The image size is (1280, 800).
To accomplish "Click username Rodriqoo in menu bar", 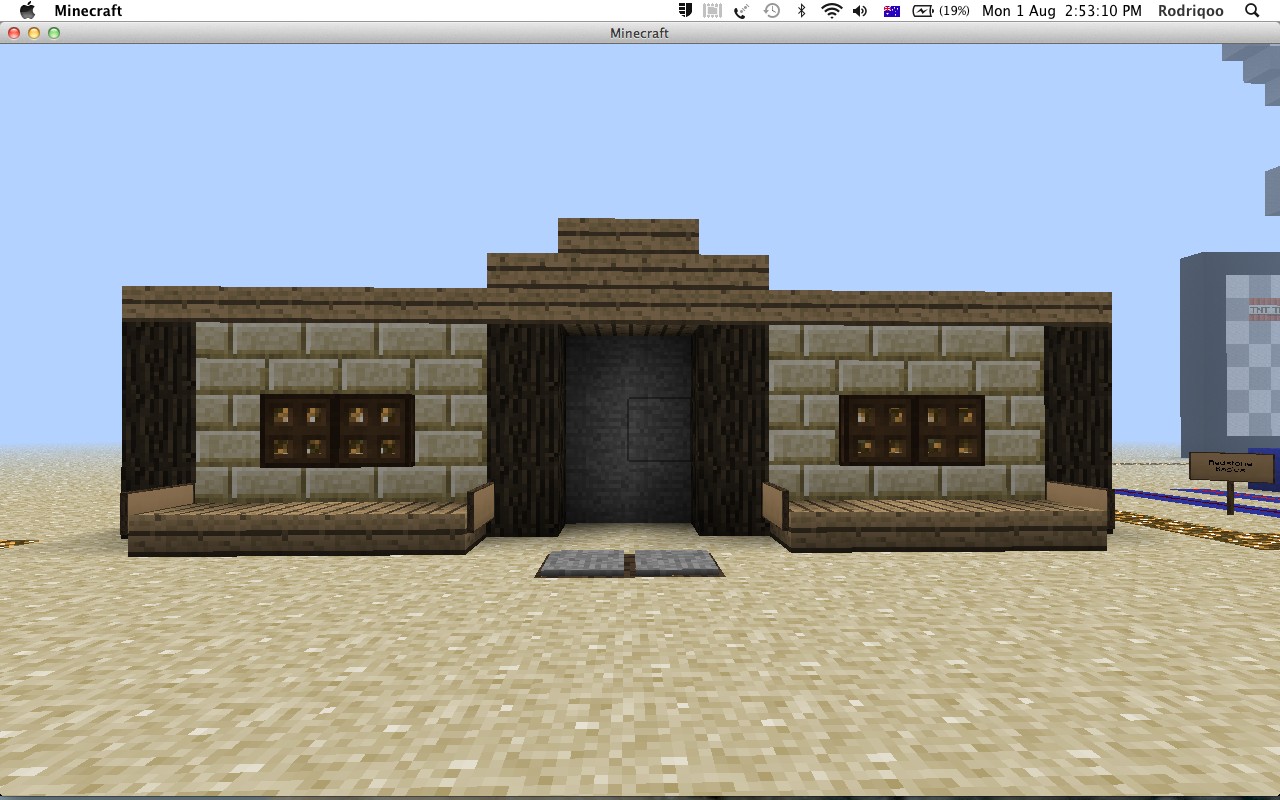I will 1190,10.
